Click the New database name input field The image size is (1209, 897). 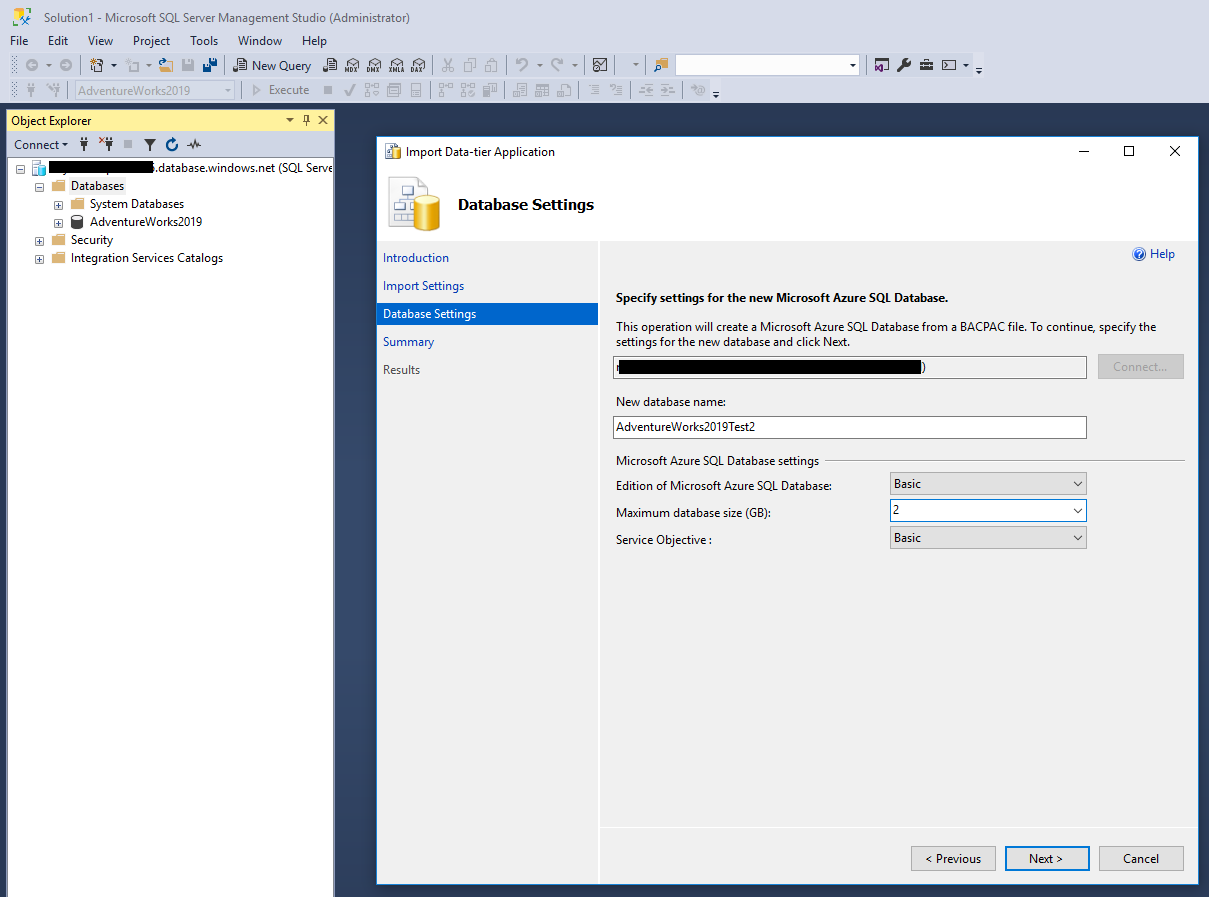[x=850, y=427]
